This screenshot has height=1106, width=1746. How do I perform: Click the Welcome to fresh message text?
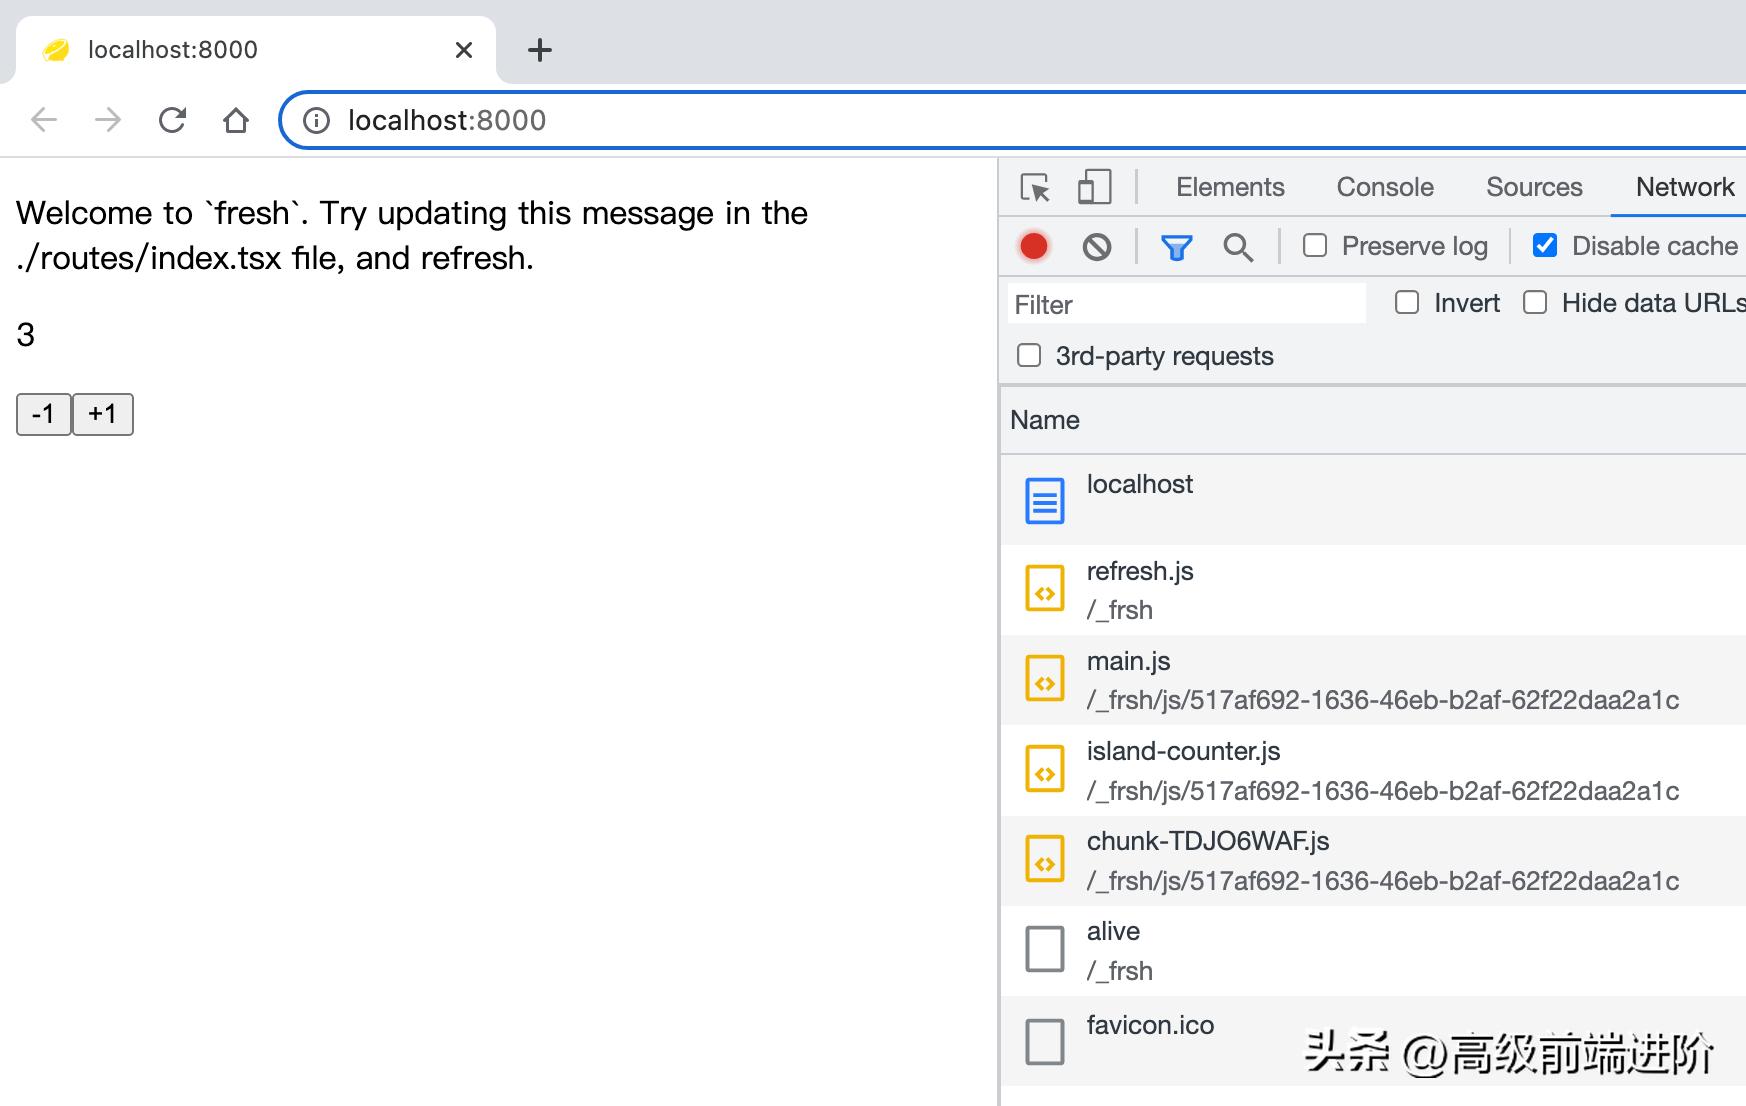412,235
